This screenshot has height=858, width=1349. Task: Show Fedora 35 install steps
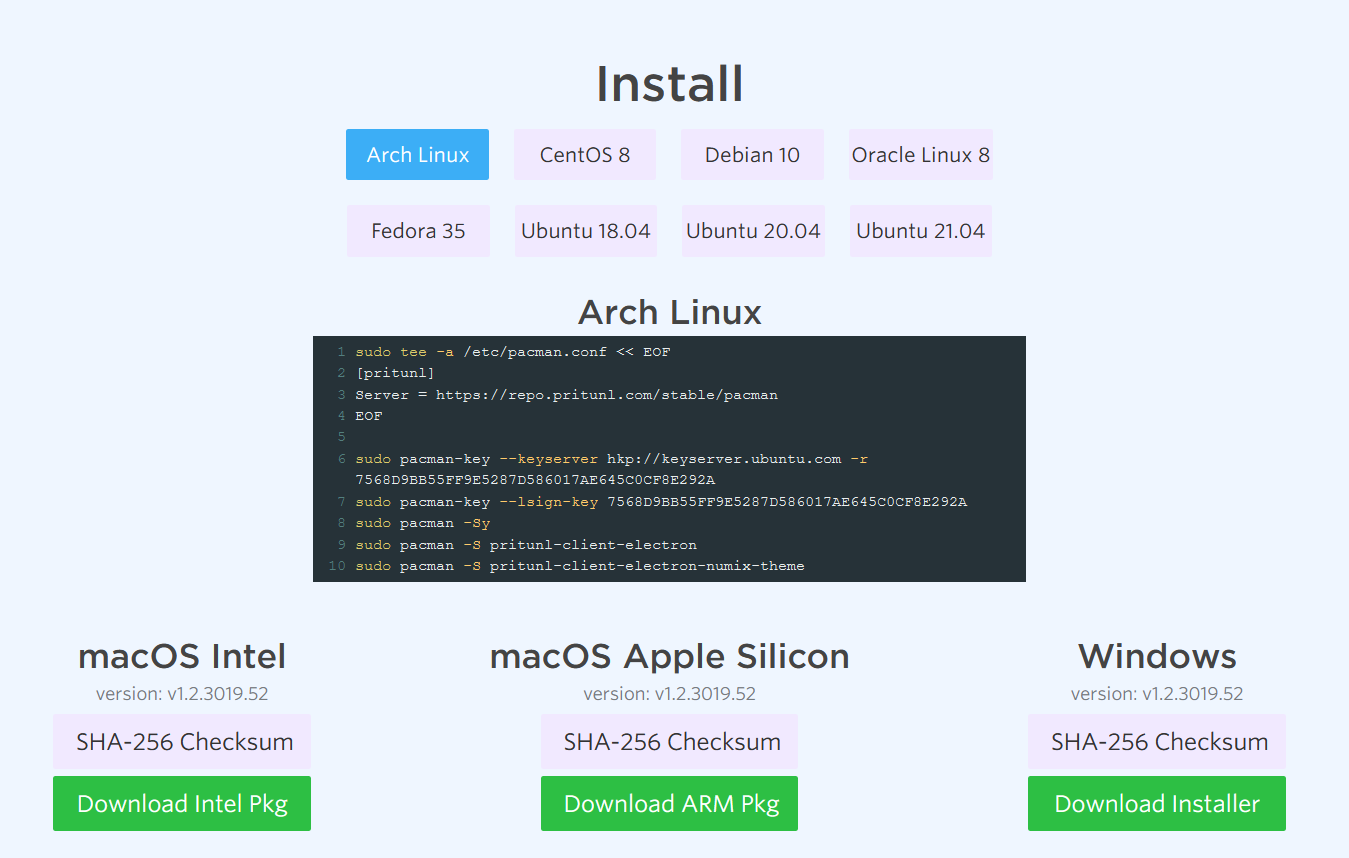click(x=418, y=231)
